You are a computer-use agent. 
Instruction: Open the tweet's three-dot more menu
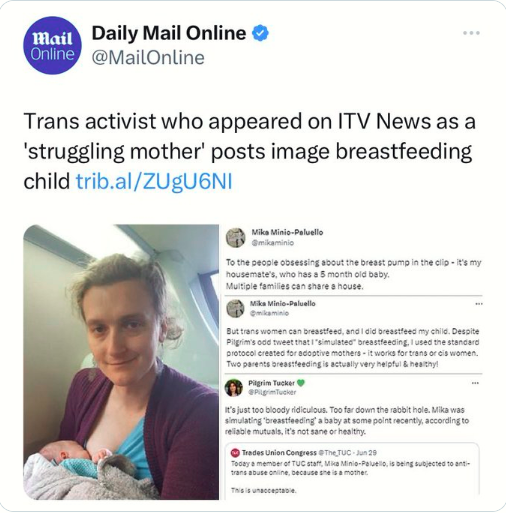[471, 33]
